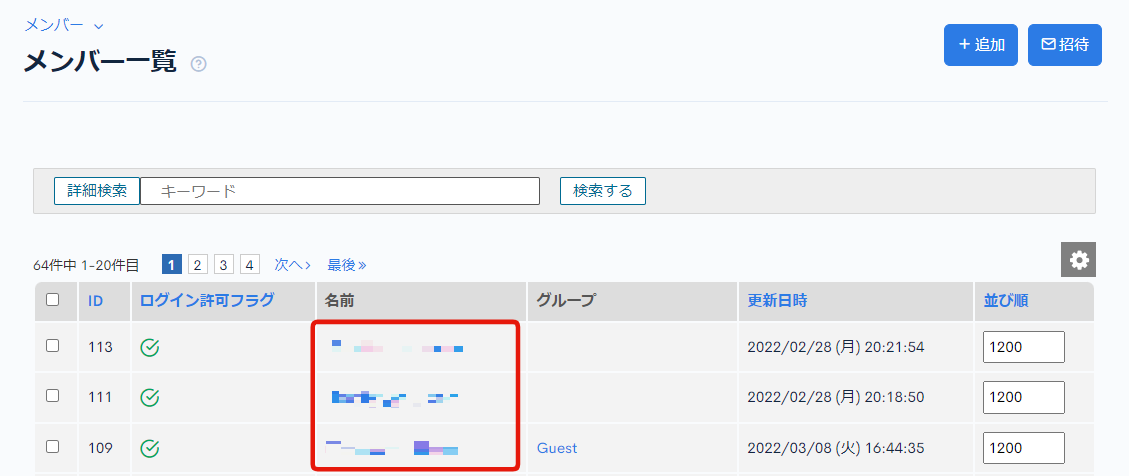Click ID cell 113
Viewport: 1129px width, 476px height.
101,347
